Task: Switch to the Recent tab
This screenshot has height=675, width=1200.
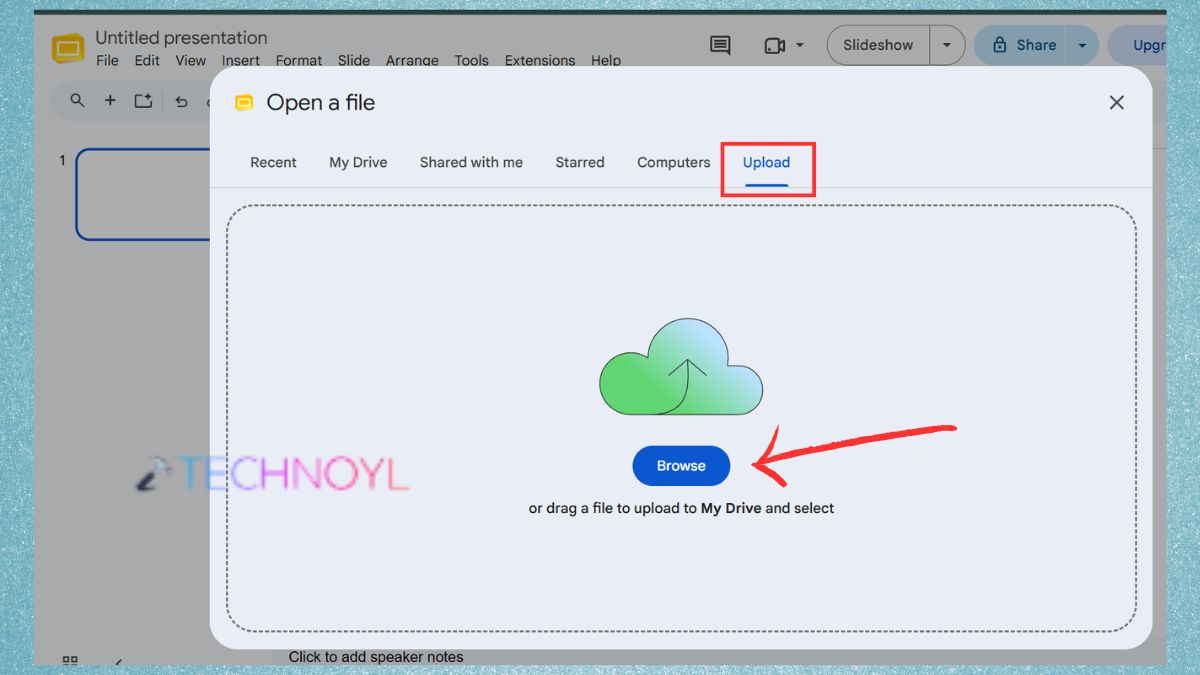Action: 273,162
